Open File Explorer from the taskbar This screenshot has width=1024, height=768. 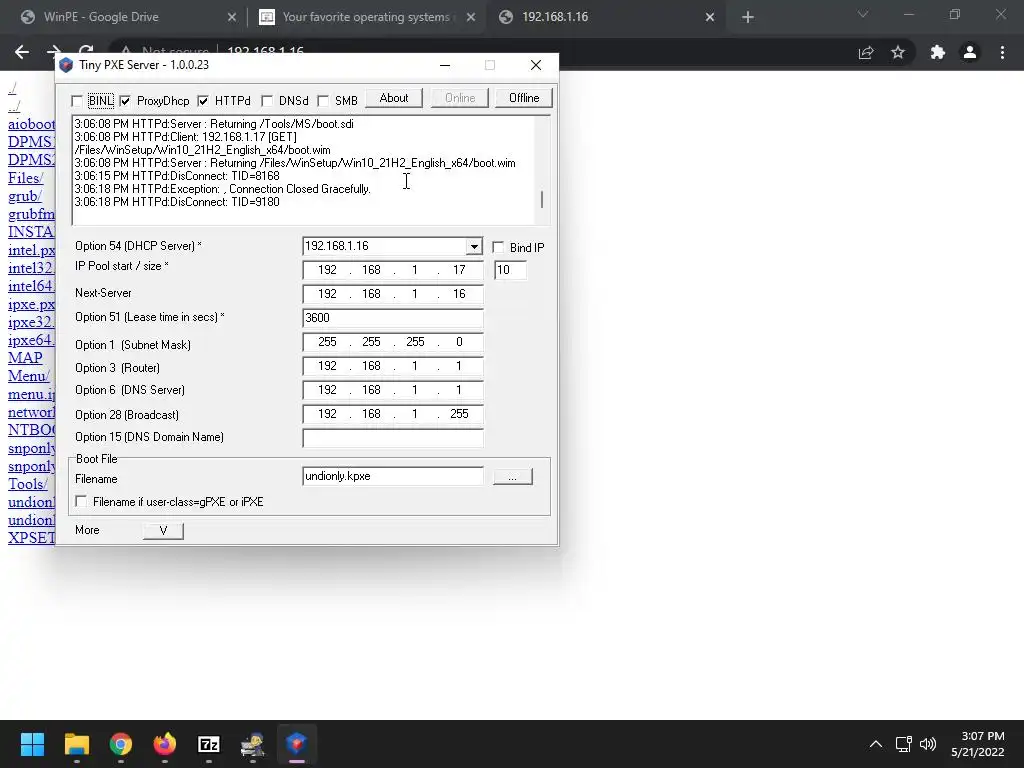[x=76, y=744]
